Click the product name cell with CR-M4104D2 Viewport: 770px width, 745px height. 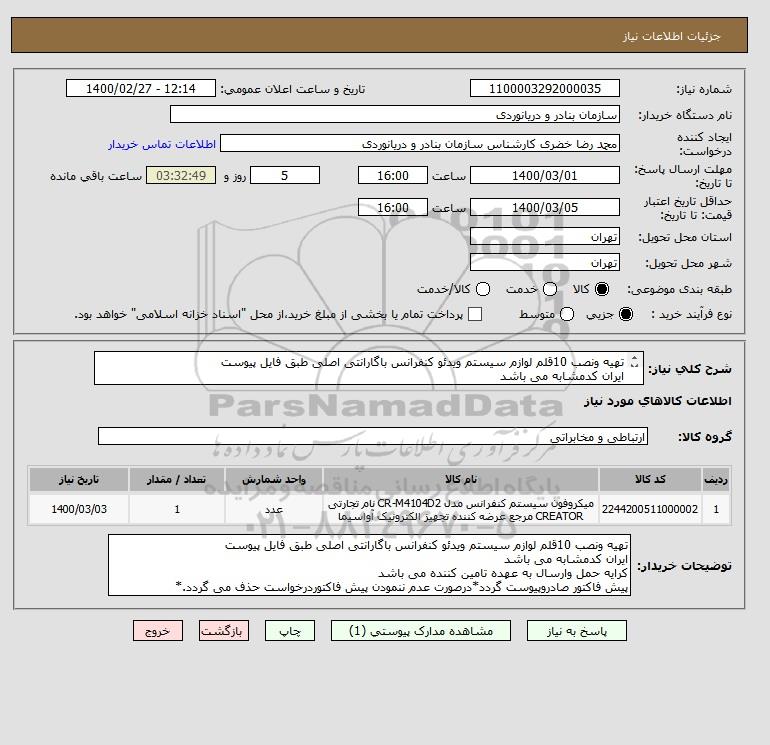[461, 509]
